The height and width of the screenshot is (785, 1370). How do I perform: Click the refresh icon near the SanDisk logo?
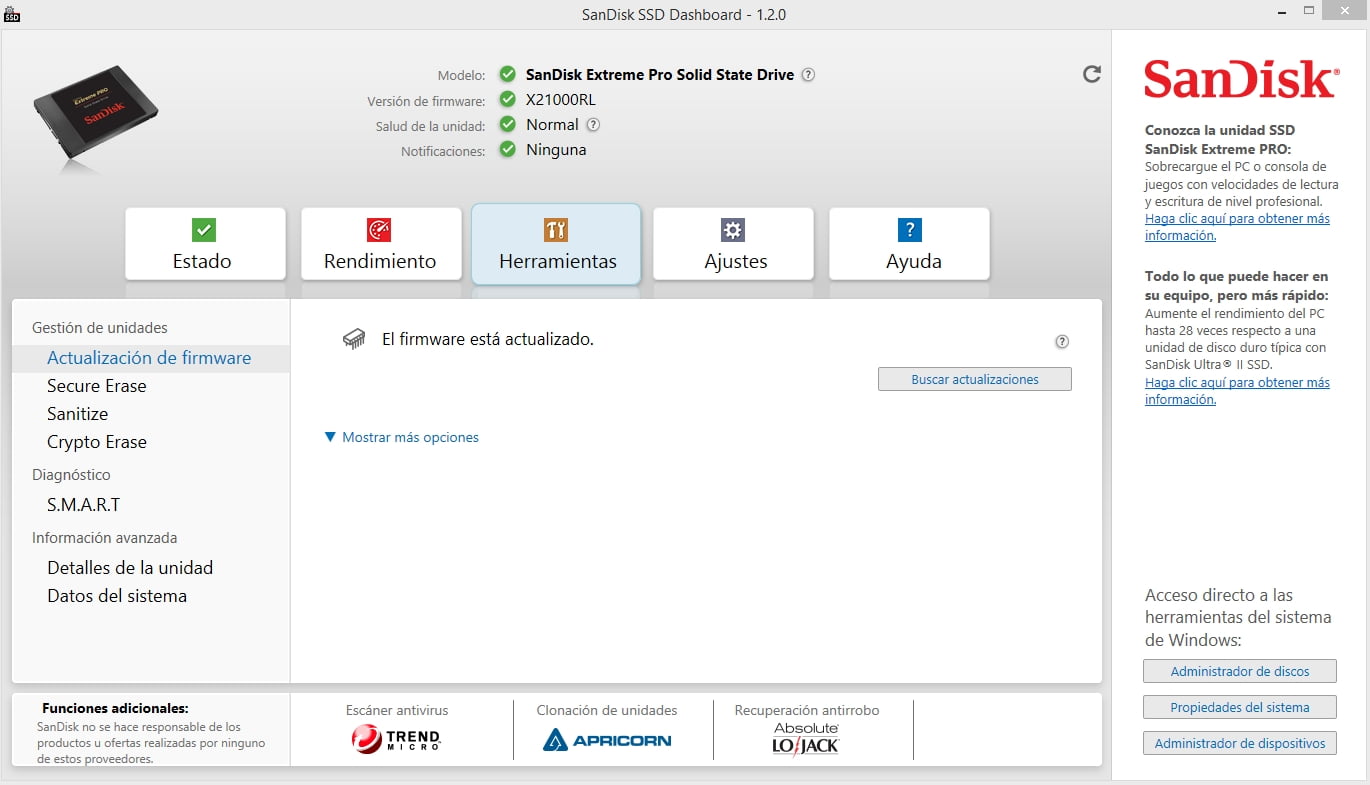1092,74
